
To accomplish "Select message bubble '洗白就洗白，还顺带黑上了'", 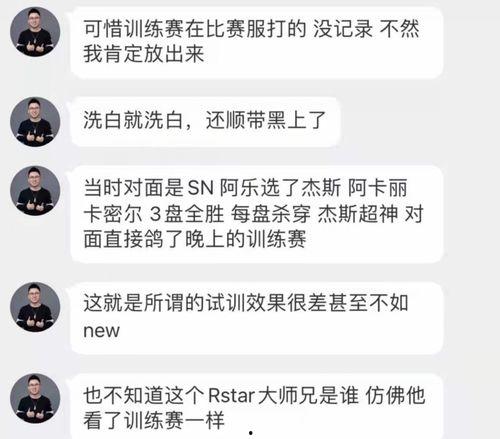I will coord(205,122).
